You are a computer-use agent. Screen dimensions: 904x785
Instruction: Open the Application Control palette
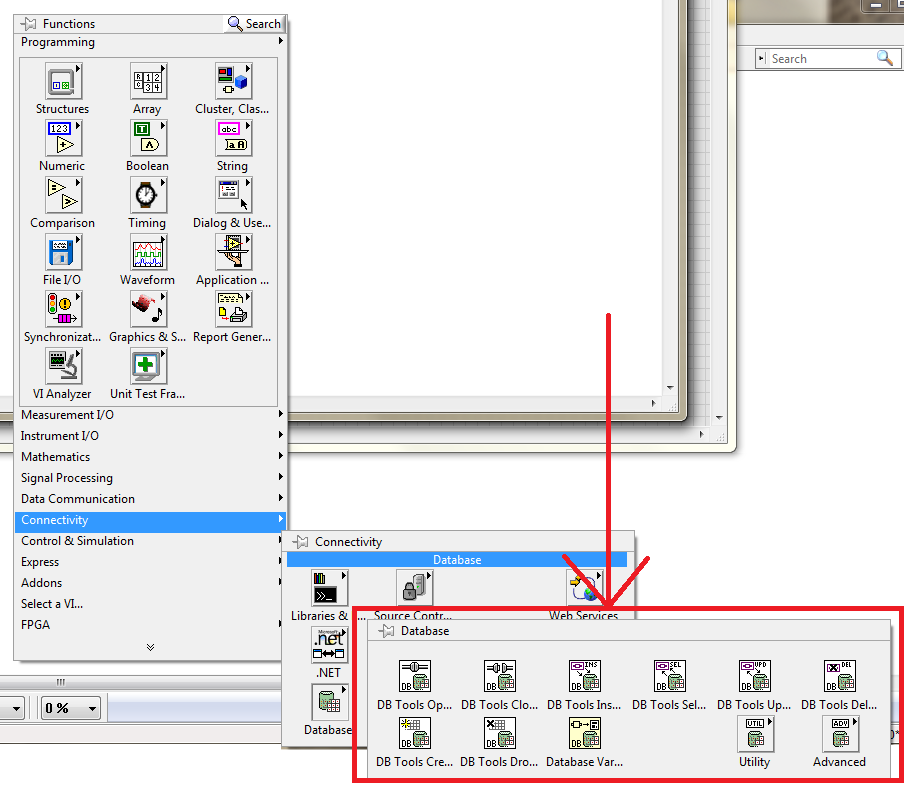233,252
